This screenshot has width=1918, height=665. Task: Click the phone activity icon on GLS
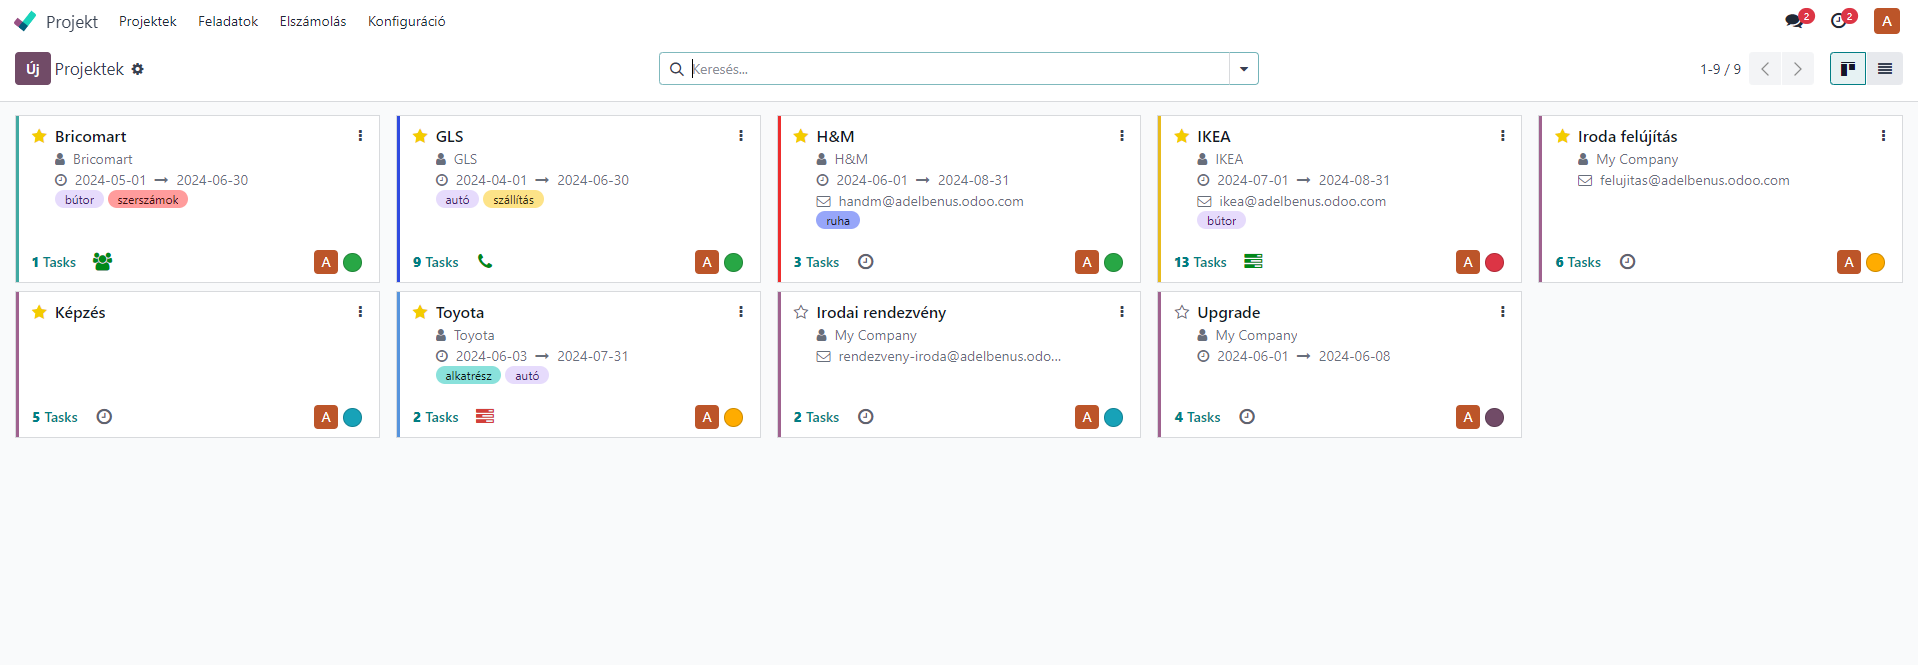(485, 261)
